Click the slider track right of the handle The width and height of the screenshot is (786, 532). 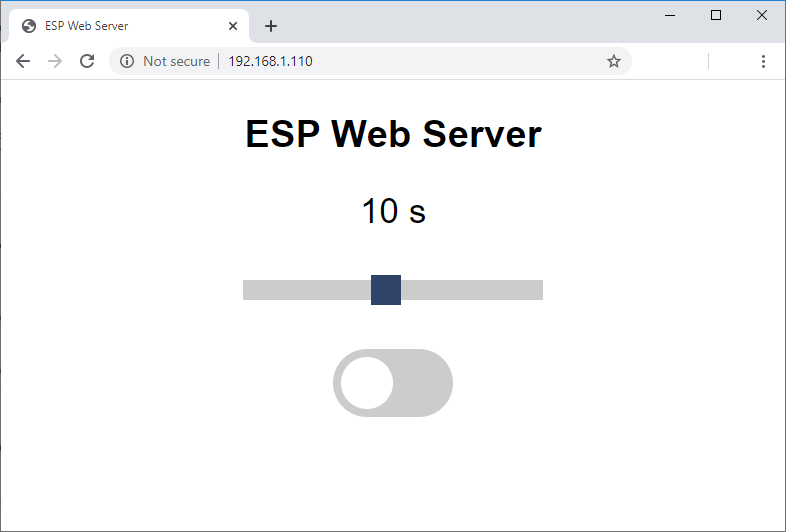pyautogui.click(x=472, y=290)
